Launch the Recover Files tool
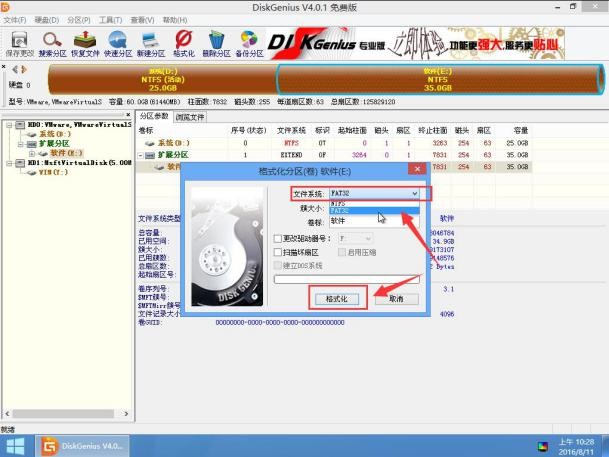 coord(85,44)
